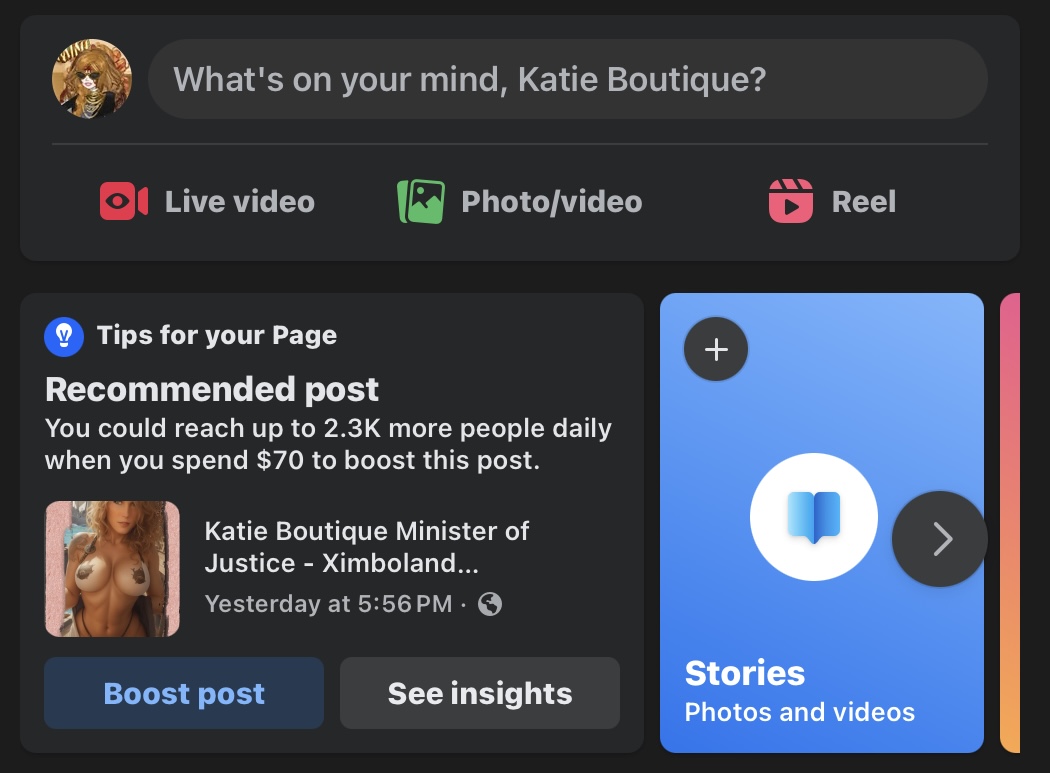Show next stories with the right chevron

click(940, 539)
